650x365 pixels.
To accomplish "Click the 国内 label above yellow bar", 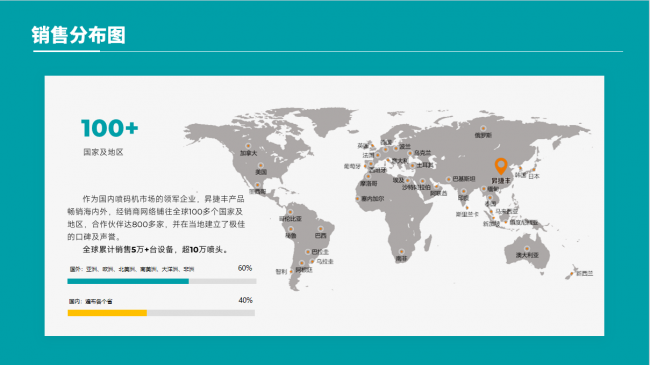I will pos(90,302).
